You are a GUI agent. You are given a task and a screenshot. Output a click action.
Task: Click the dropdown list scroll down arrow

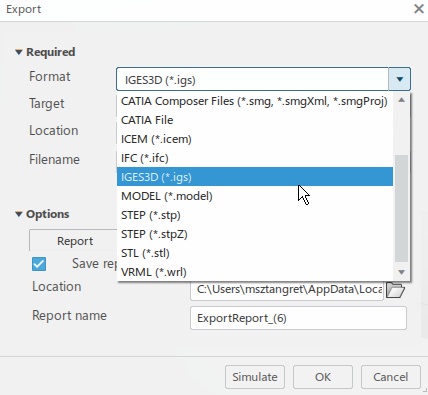402,272
